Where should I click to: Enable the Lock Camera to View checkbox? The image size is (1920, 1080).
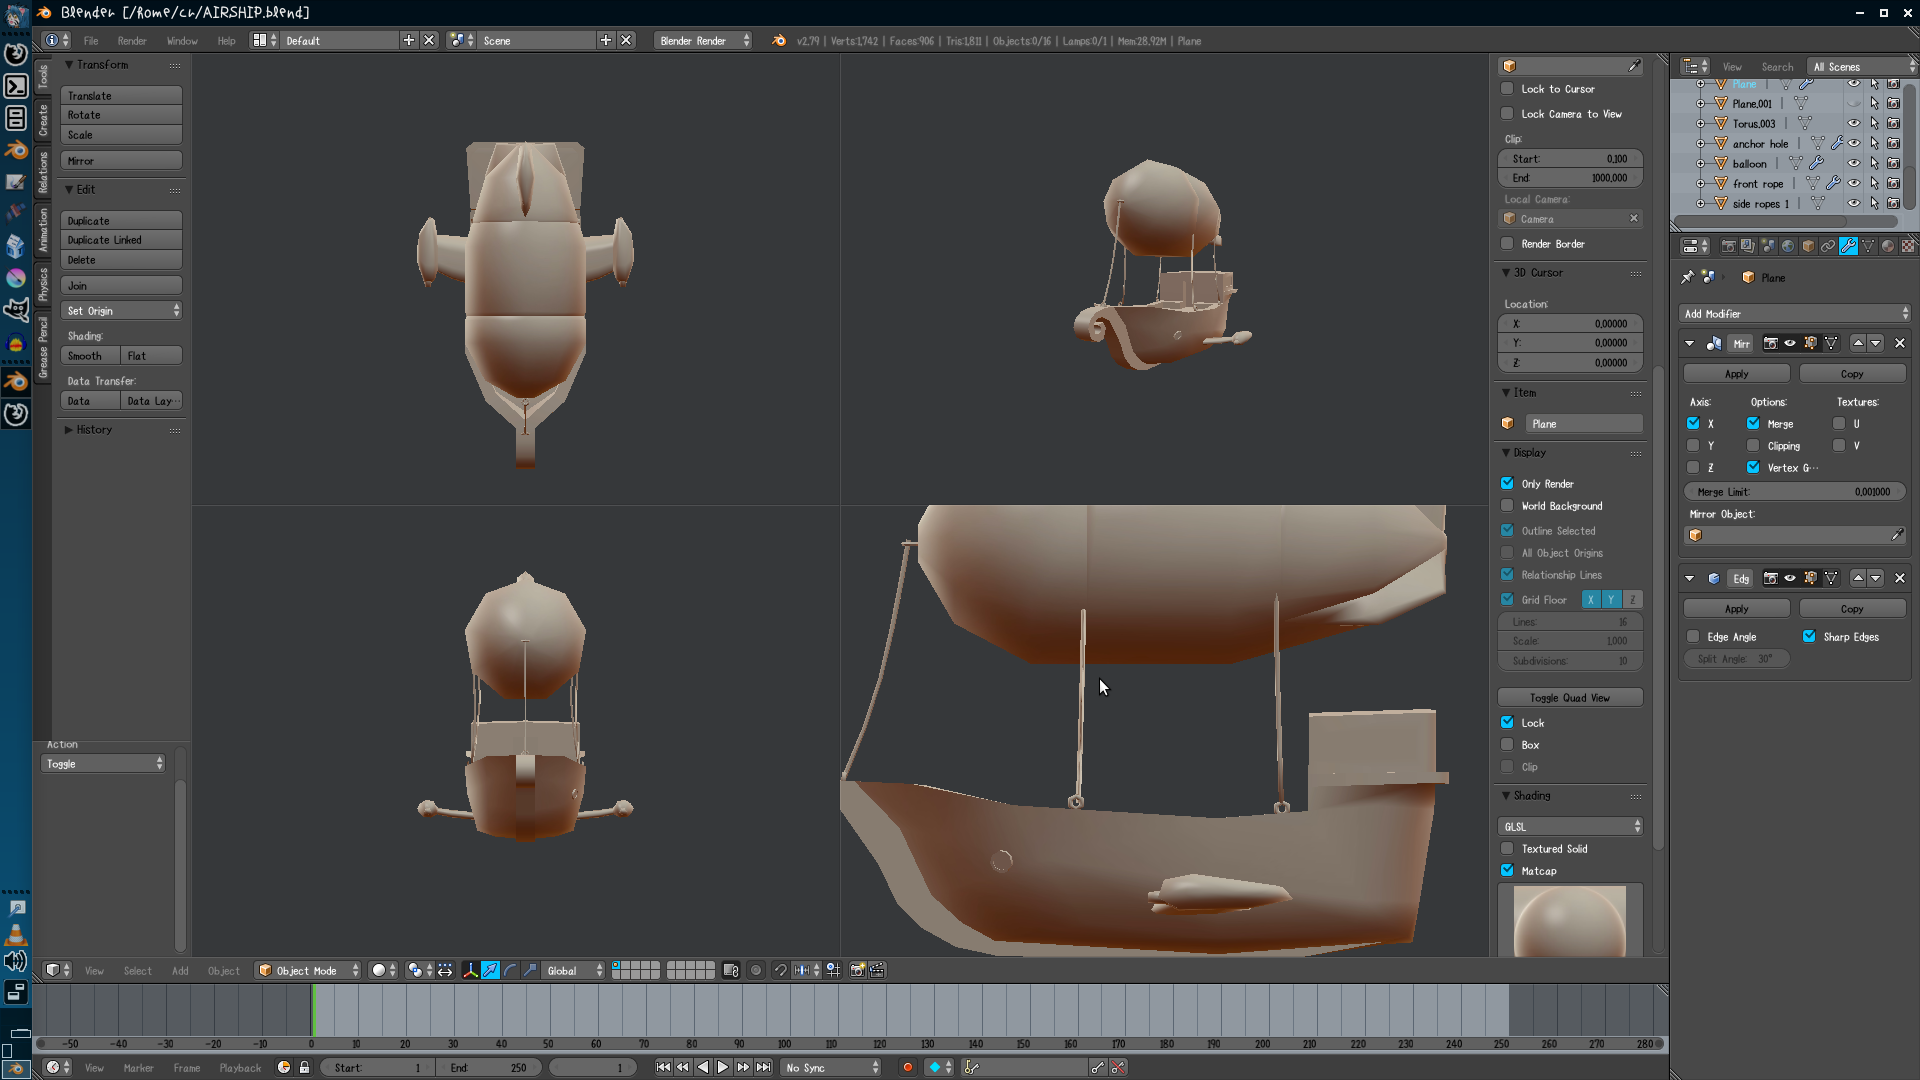pos(1507,114)
